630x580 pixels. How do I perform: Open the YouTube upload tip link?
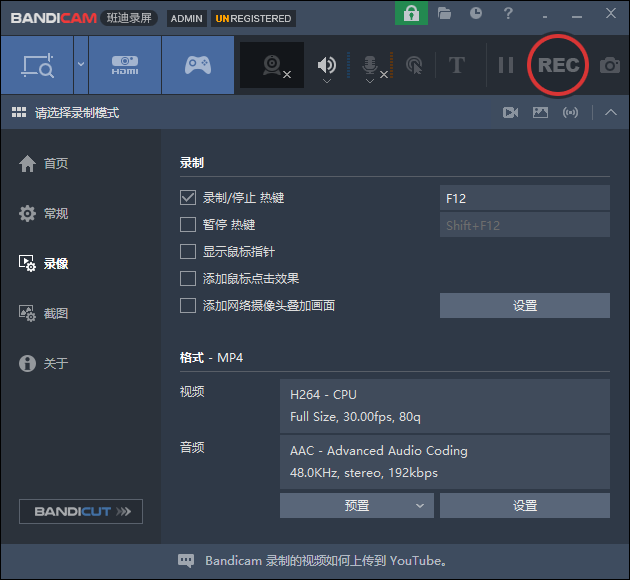pyautogui.click(x=326, y=561)
